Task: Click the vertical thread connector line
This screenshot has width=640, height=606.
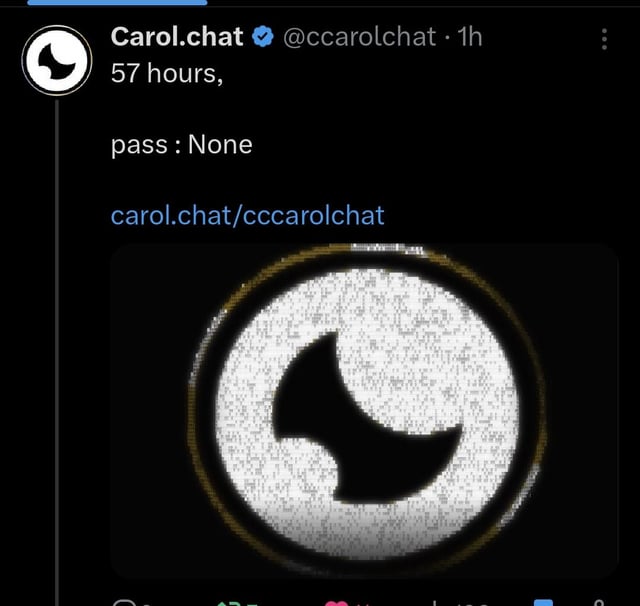Action: [57, 353]
